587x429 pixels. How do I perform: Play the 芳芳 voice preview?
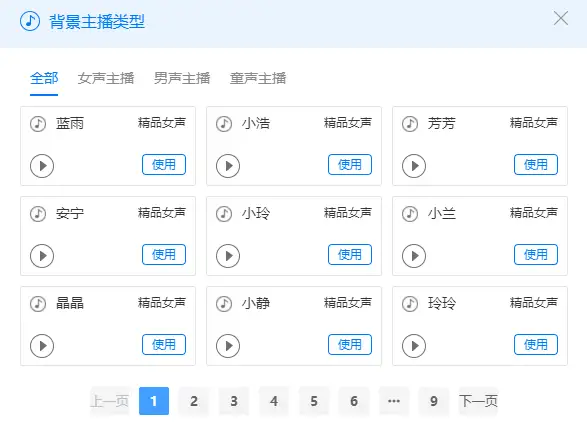414,166
